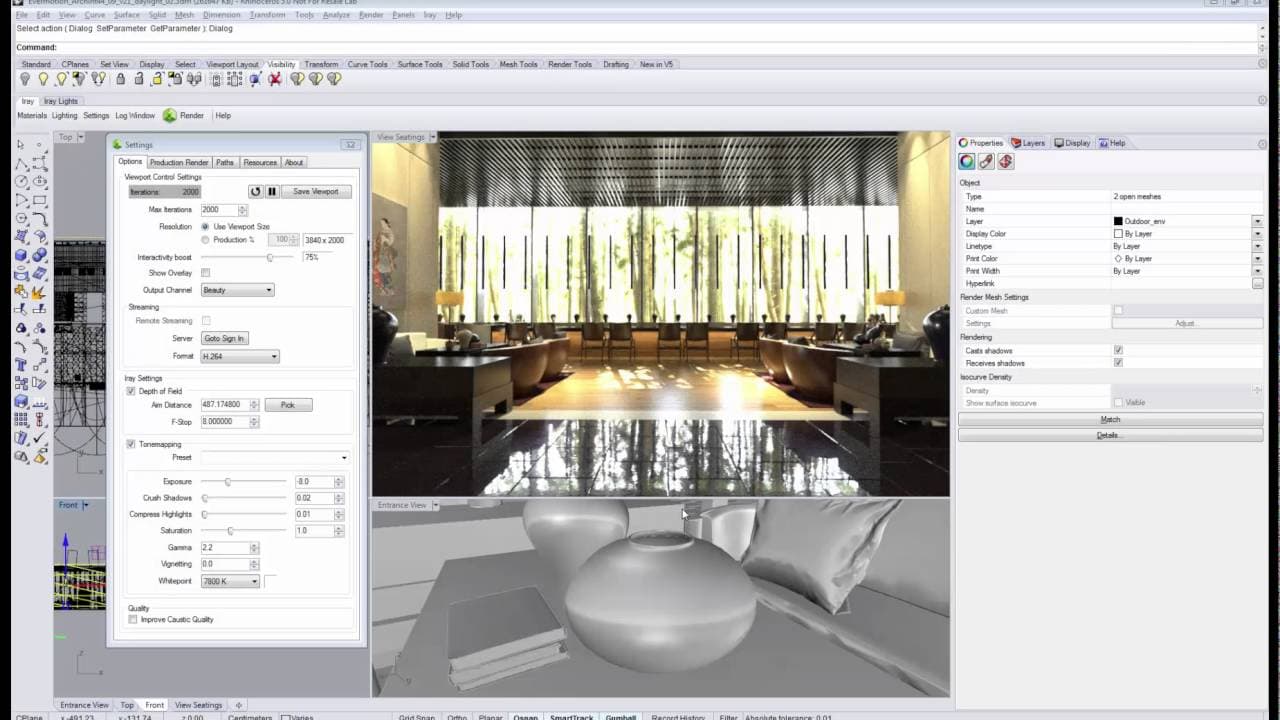Open the Curve Tools toolbar tab

tap(367, 64)
